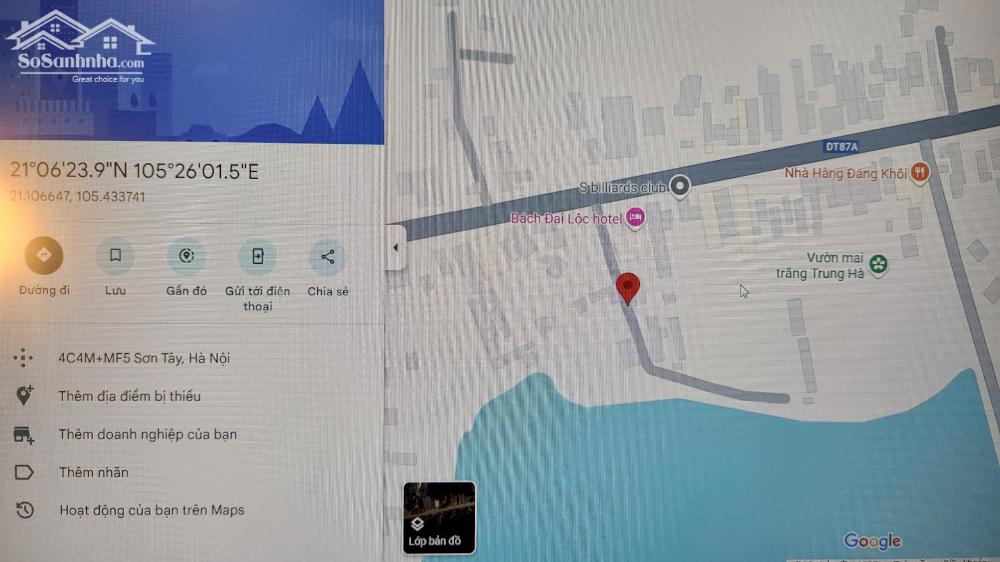Open Hoạt động của bạn trên Maps
This screenshot has width=1000, height=562.
[x=151, y=510]
